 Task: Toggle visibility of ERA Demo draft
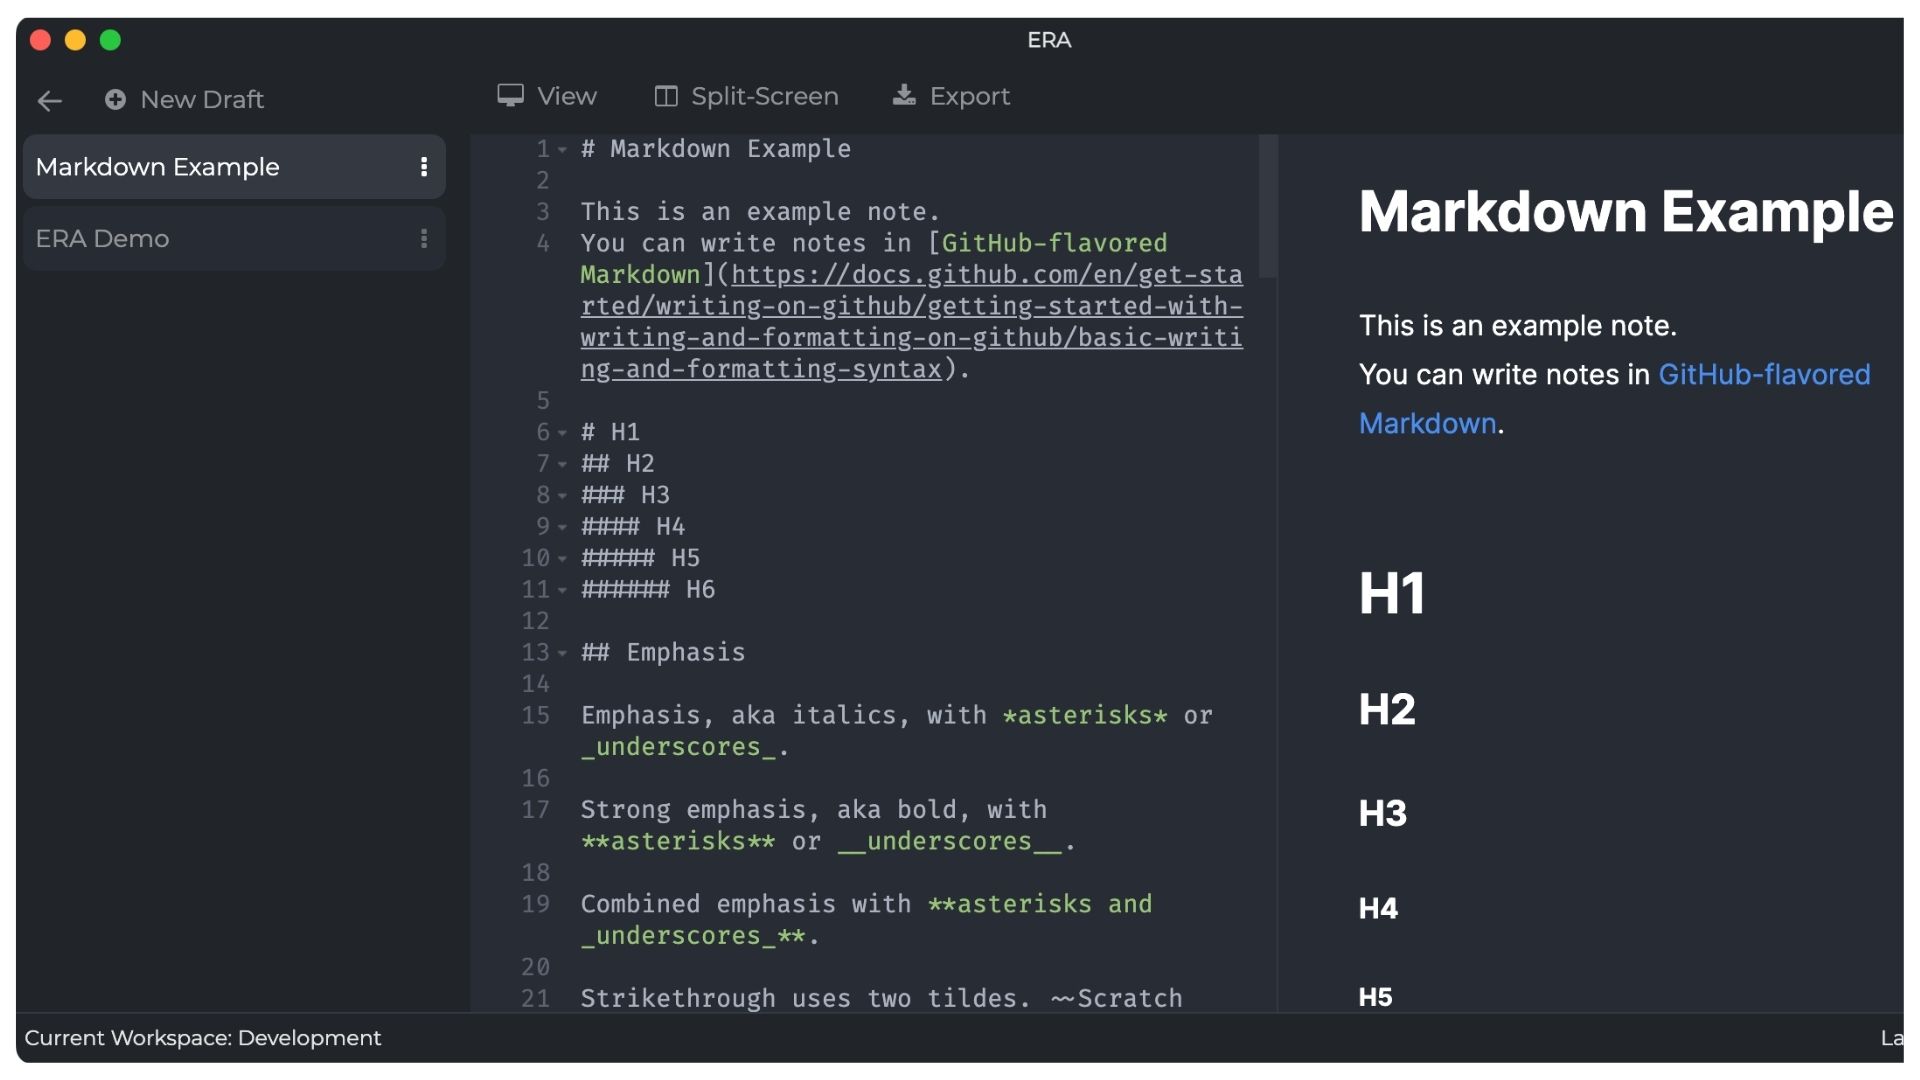click(423, 237)
